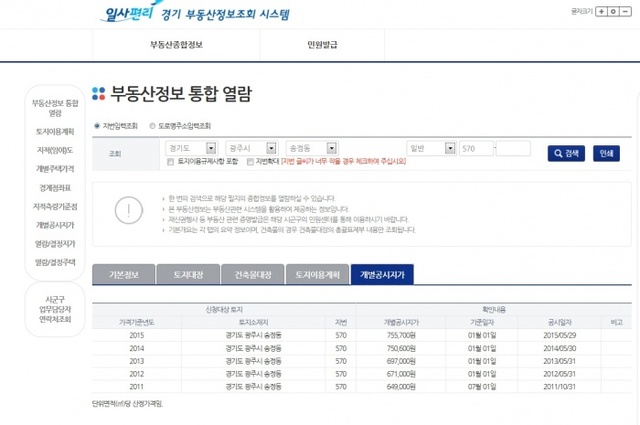This screenshot has height=425, width=640.
Task: Switch to the 토지대장 tab
Action: point(188,274)
